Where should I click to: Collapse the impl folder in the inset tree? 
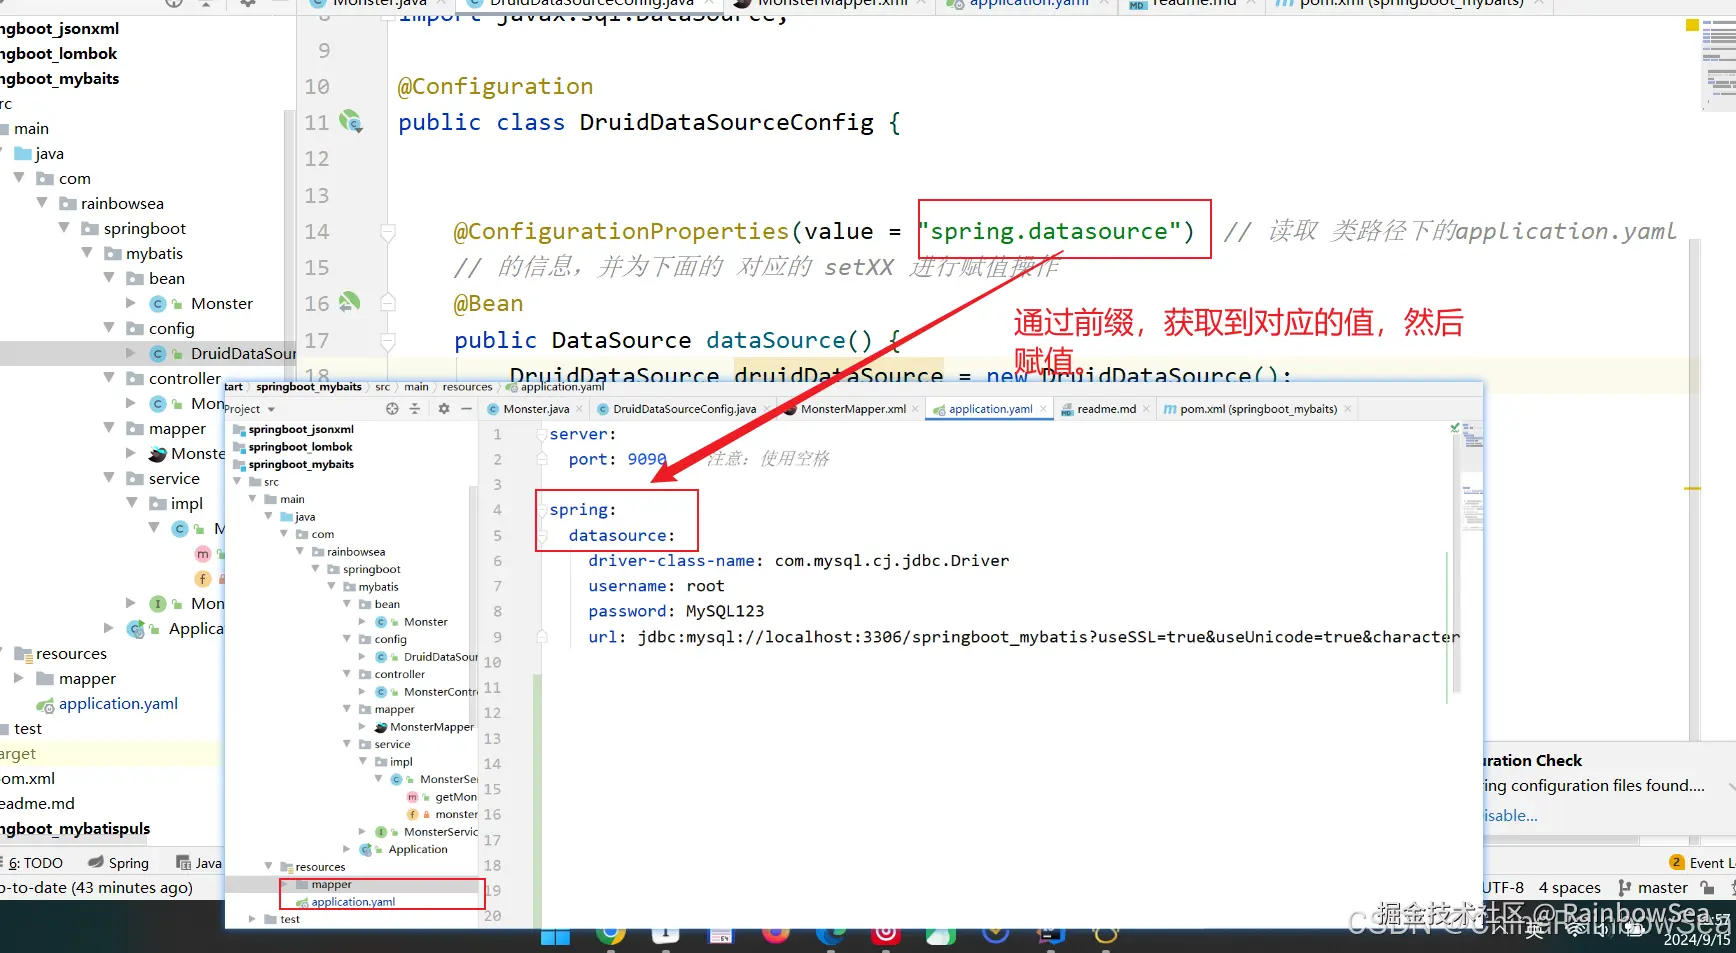click(x=363, y=762)
